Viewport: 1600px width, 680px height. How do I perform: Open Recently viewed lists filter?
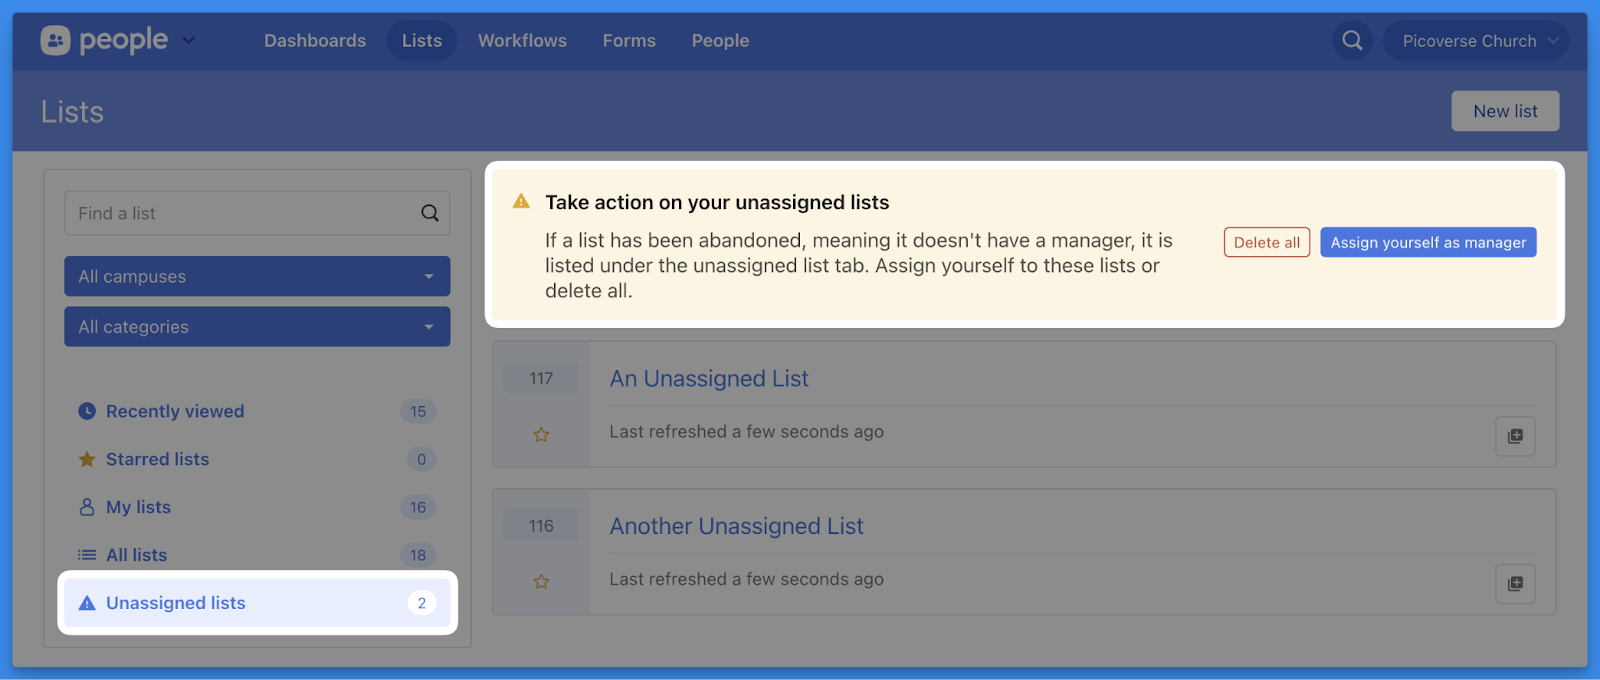175,411
